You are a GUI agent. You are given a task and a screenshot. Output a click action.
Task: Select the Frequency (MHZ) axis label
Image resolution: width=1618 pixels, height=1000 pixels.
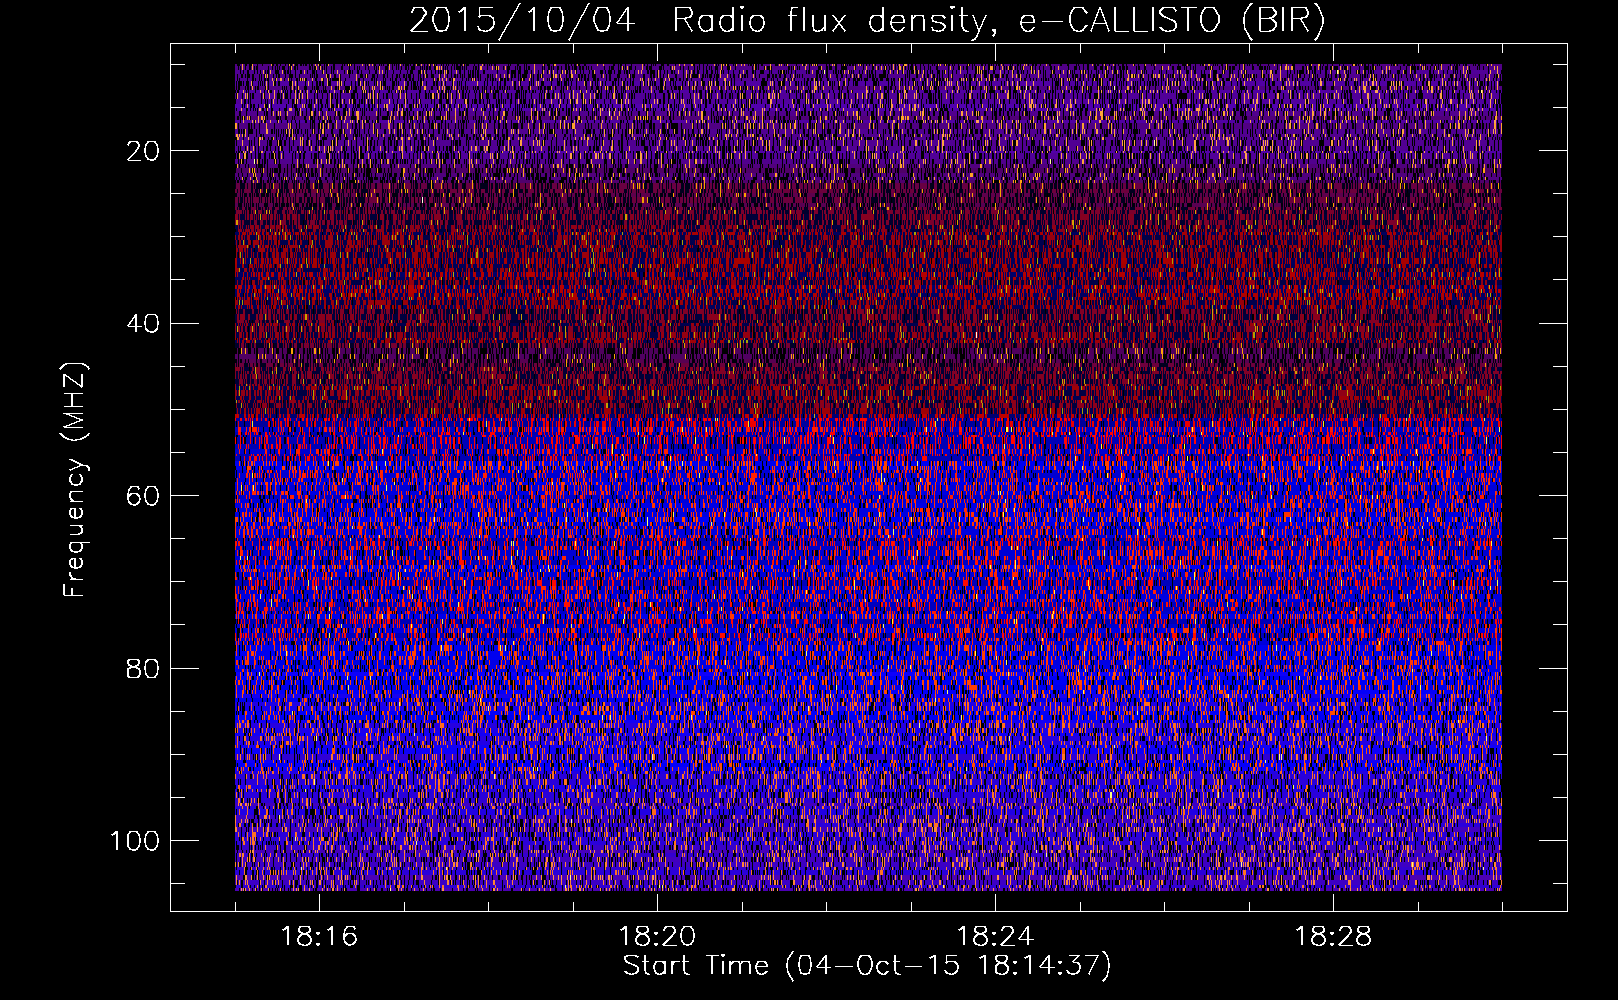[75, 479]
